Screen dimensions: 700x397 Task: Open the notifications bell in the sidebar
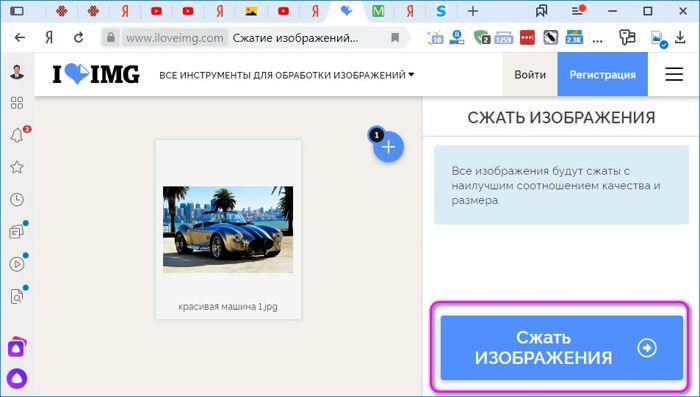click(x=17, y=135)
